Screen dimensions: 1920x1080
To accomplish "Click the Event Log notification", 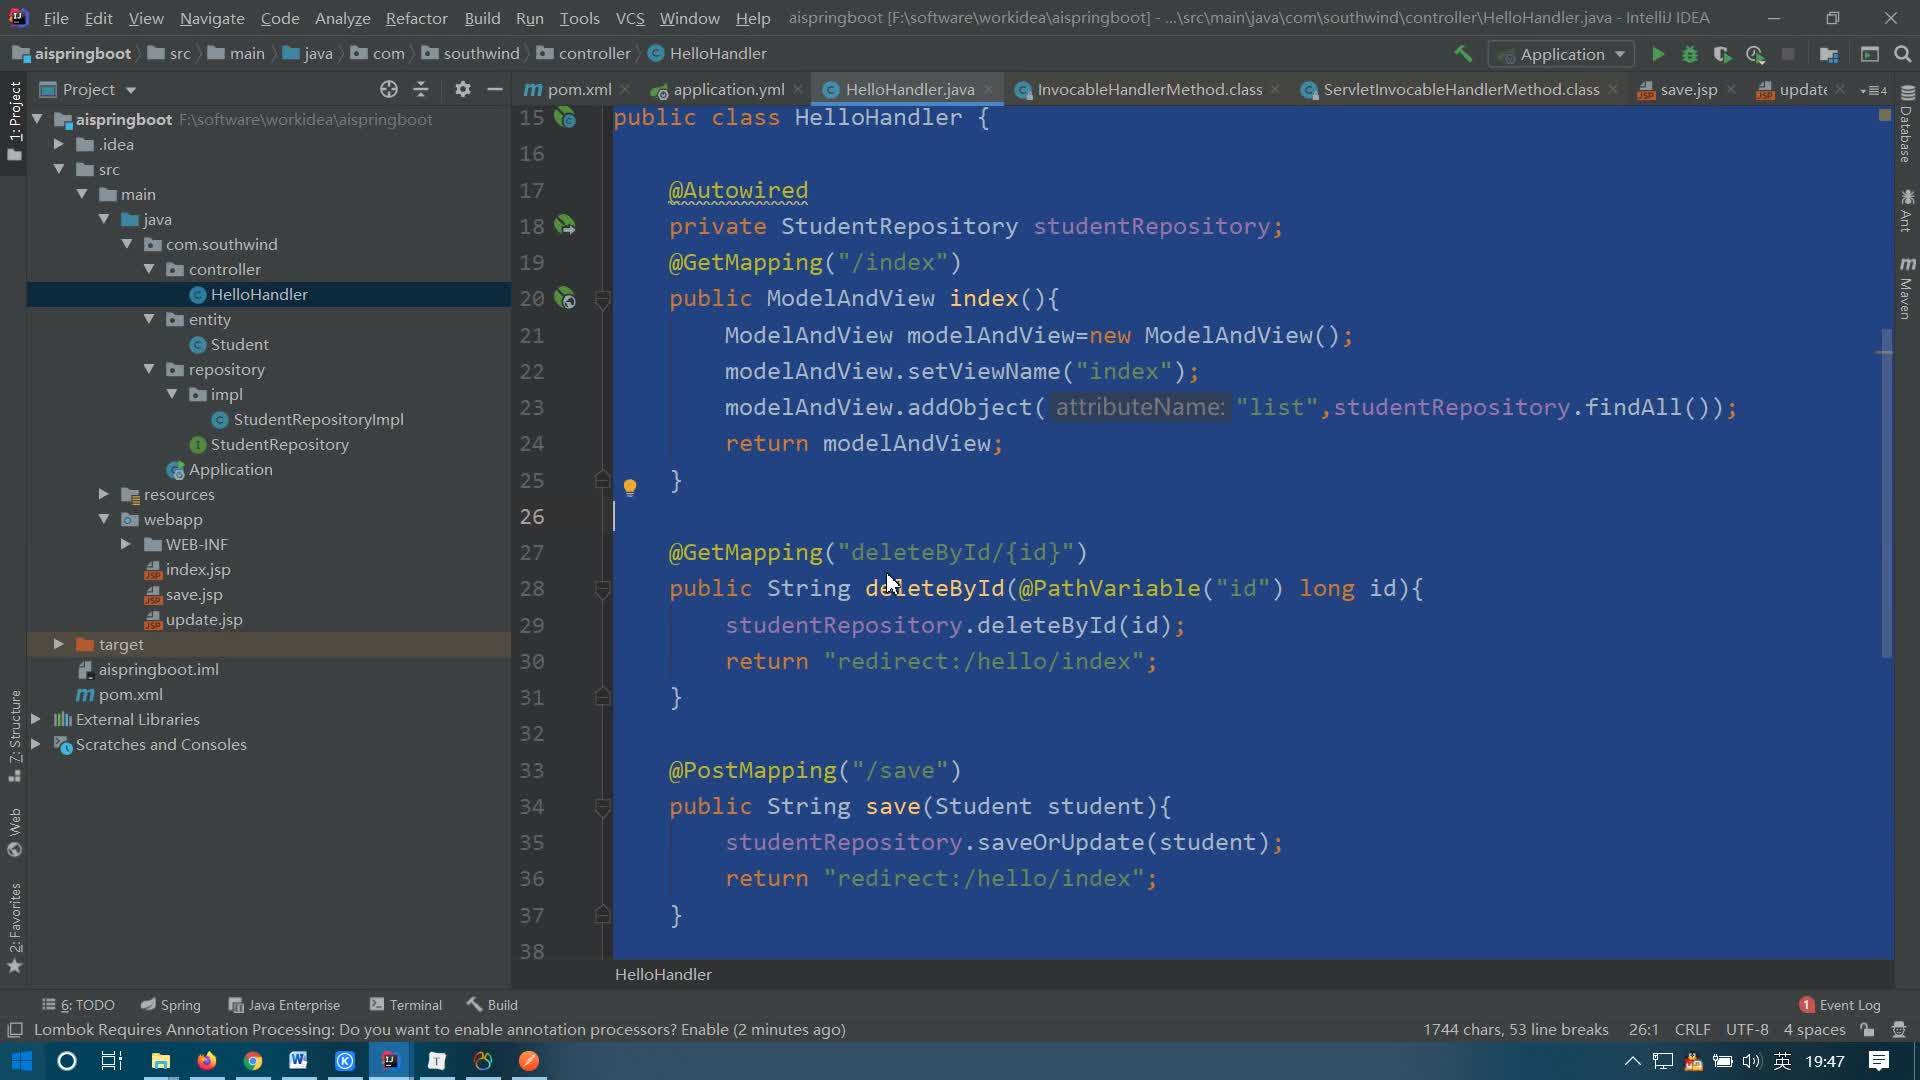I will point(1840,1005).
